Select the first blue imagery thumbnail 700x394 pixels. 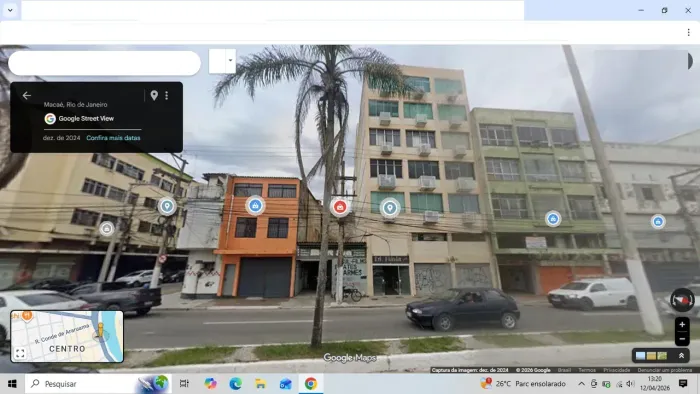640,356
